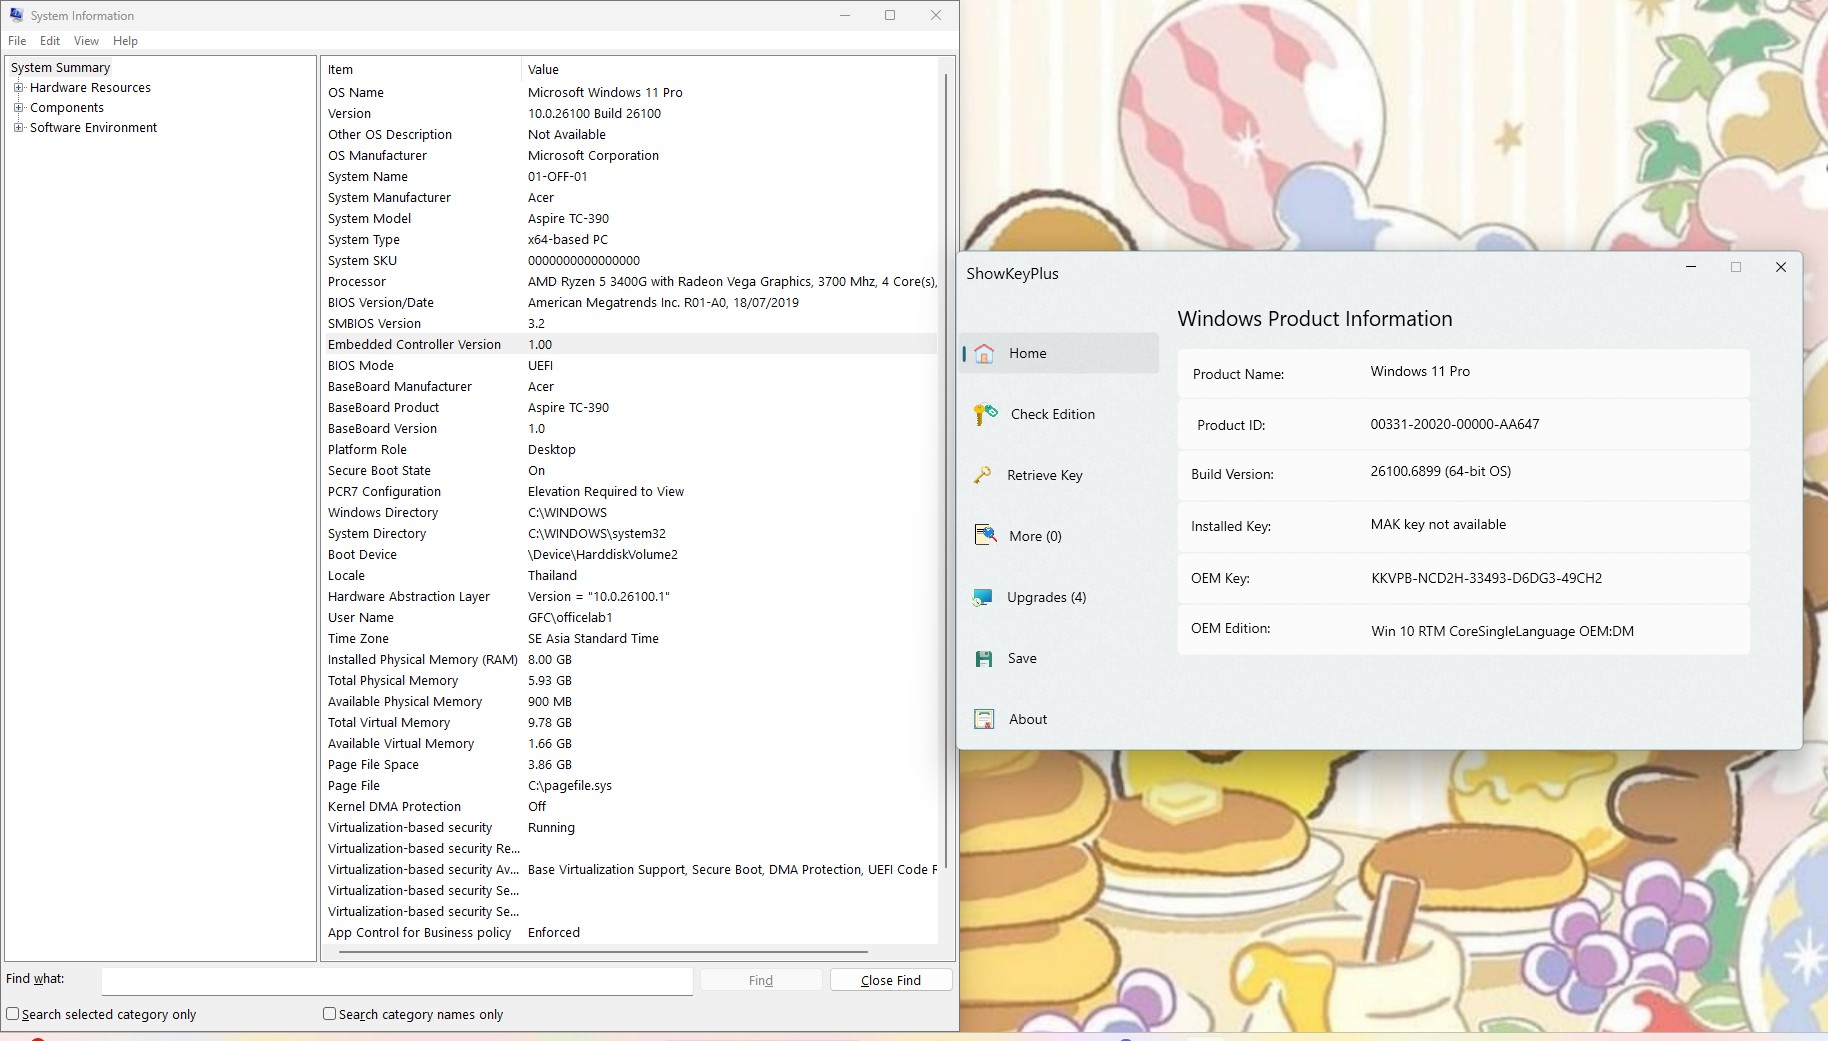Image resolution: width=1828 pixels, height=1041 pixels.
Task: Select System Summary in the tree
Action: click(x=61, y=68)
